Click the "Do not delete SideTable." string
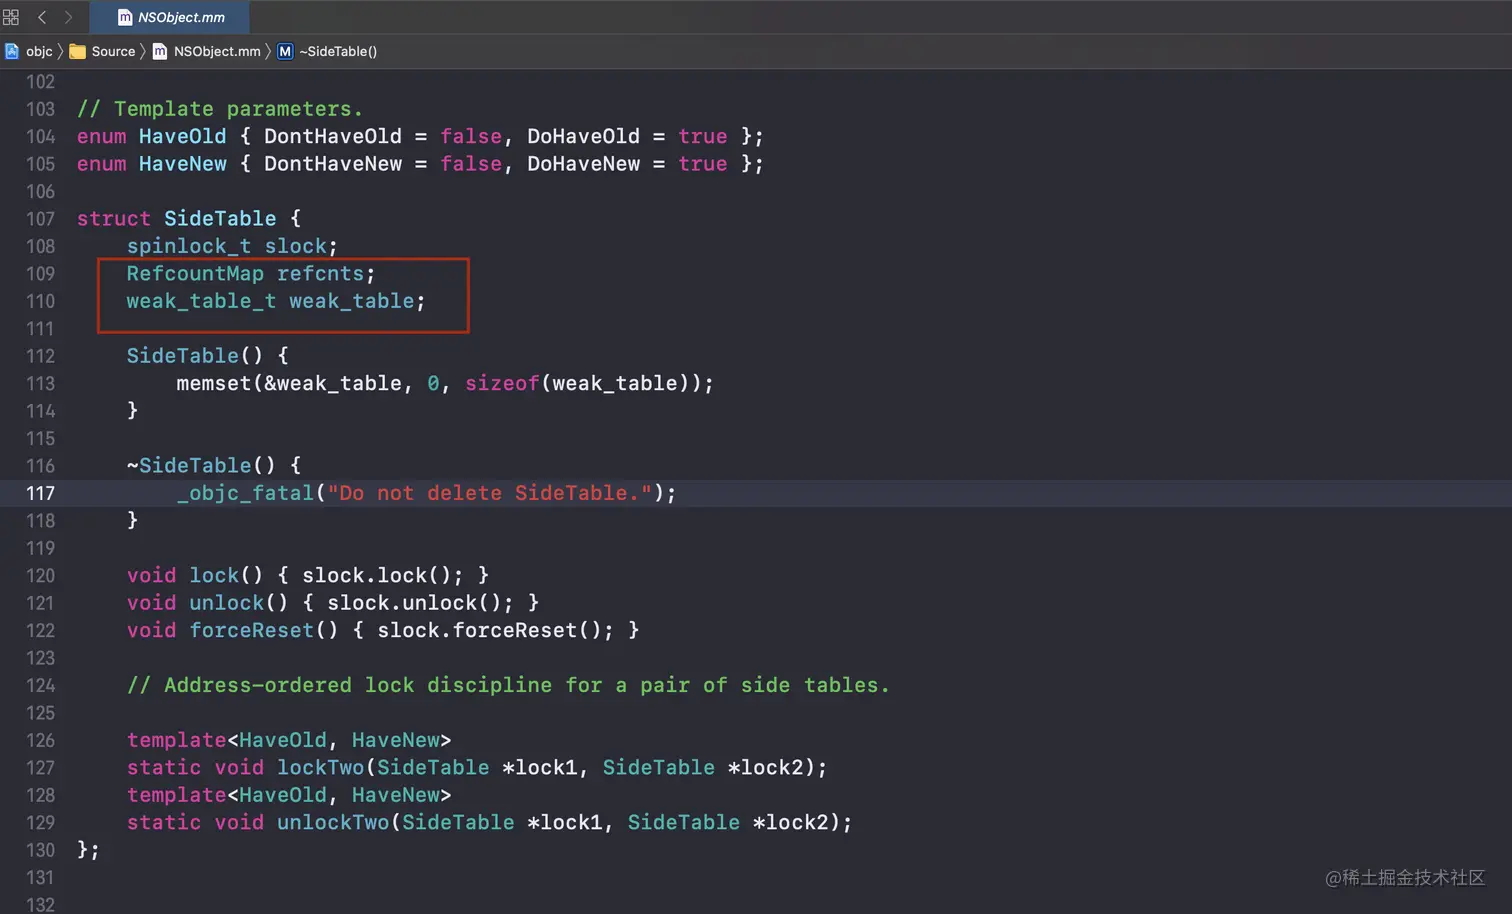This screenshot has width=1512, height=914. tap(490, 493)
